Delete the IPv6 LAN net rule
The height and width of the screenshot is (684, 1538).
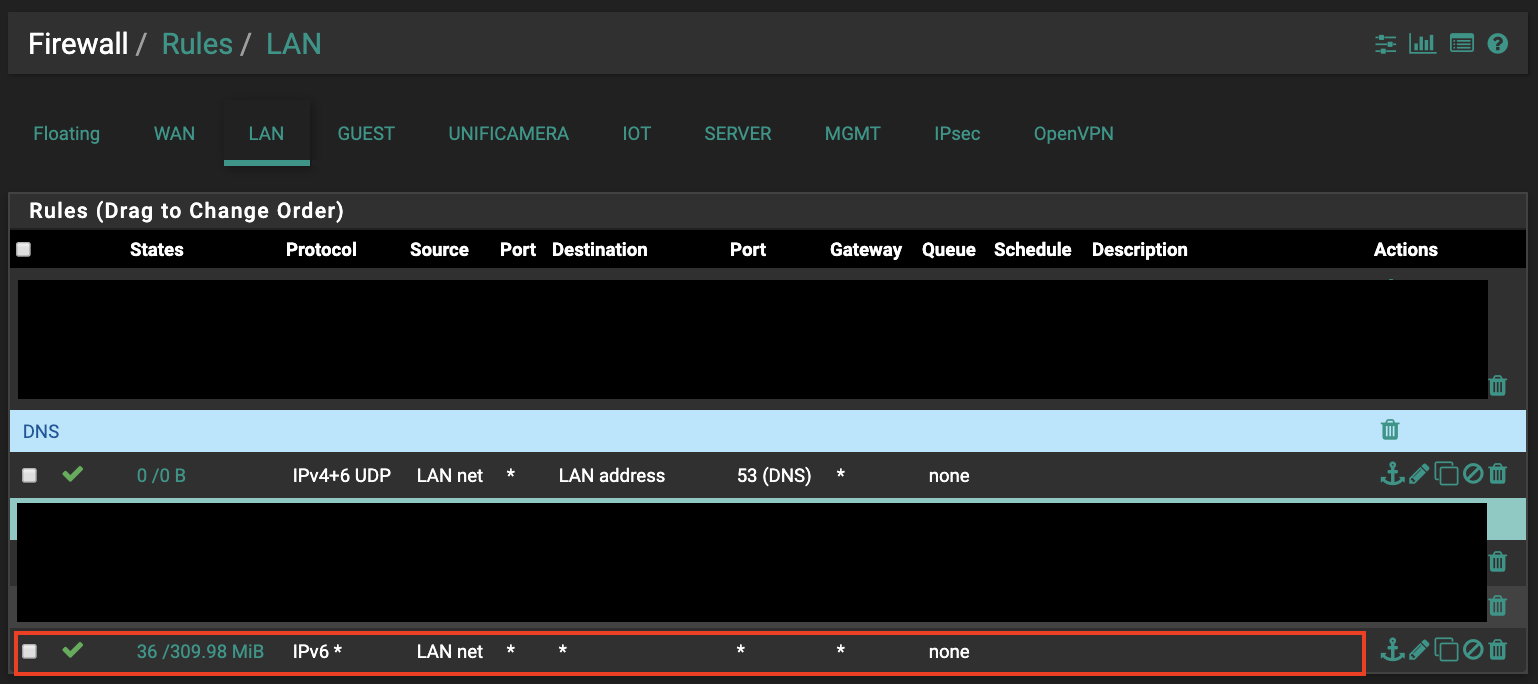[1497, 651]
